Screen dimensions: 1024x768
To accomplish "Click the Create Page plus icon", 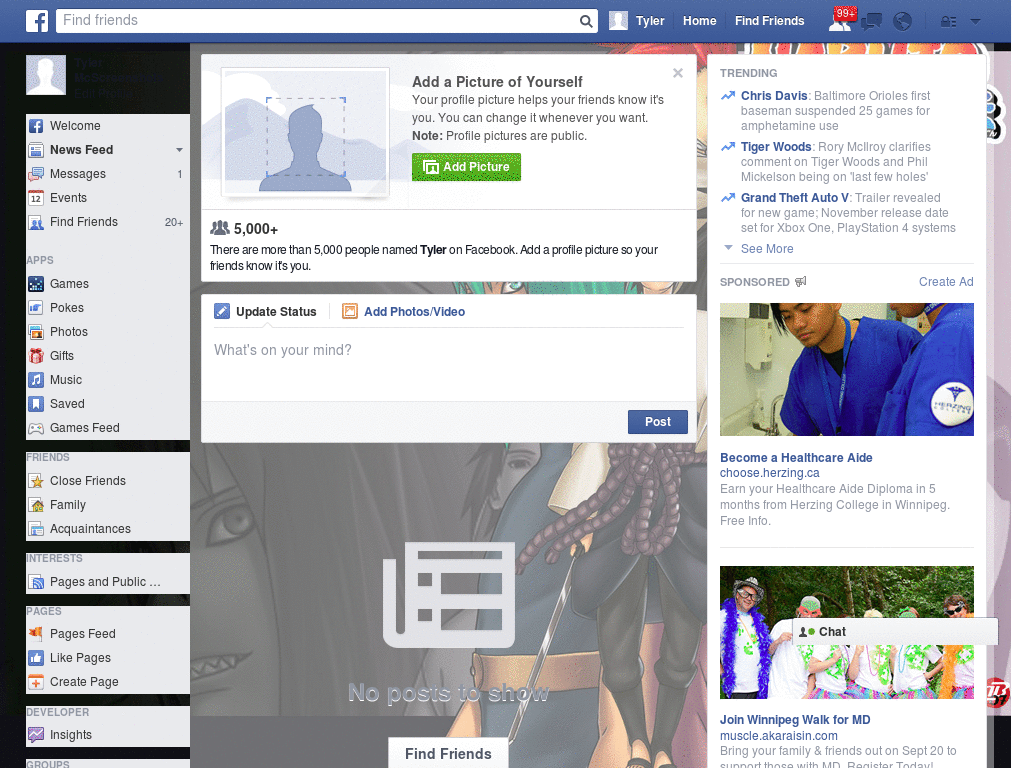I will 36,682.
